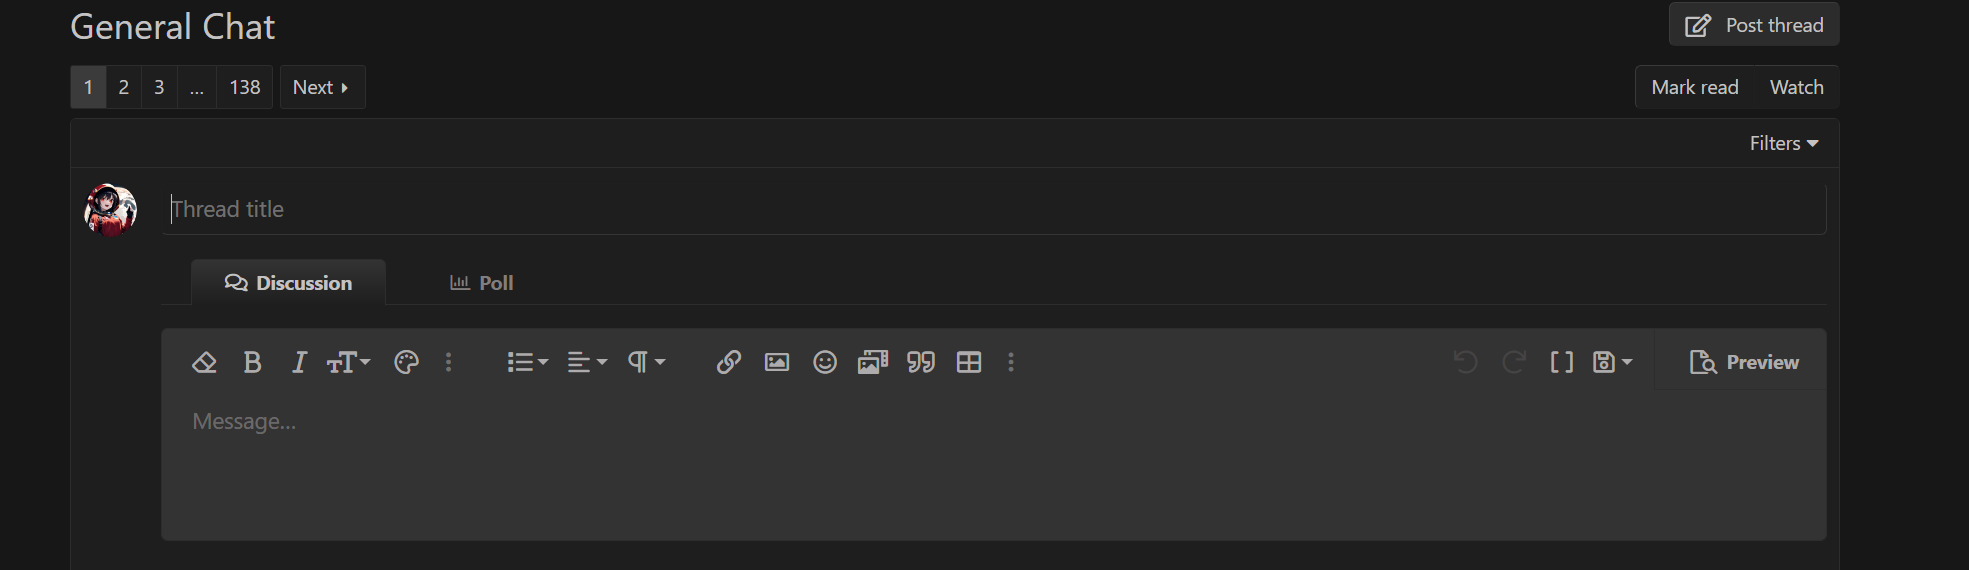Open the Text color palette
Viewport: 1969px width, 570px height.
(406, 362)
